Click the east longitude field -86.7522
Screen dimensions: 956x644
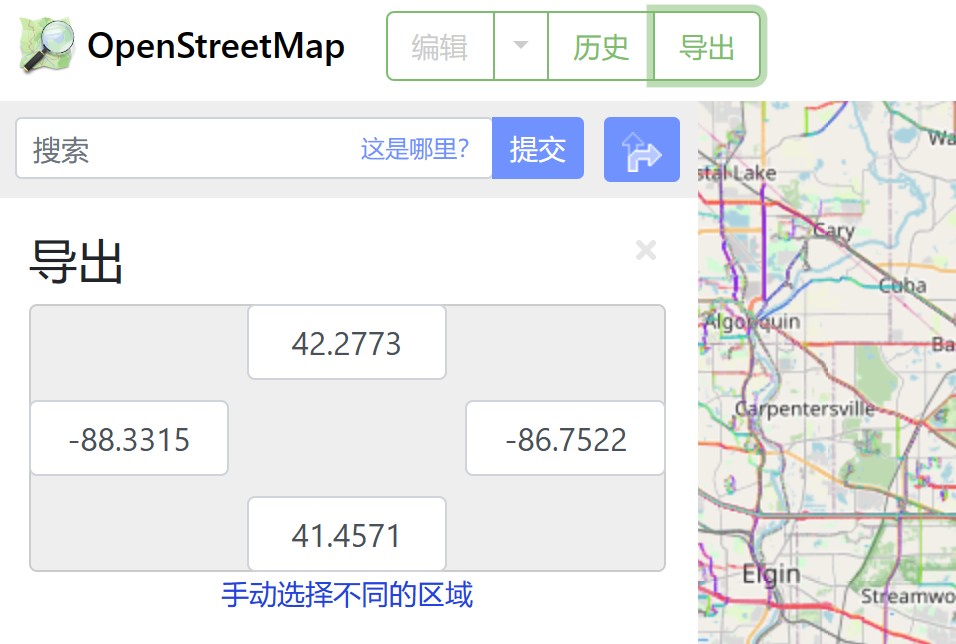point(565,438)
